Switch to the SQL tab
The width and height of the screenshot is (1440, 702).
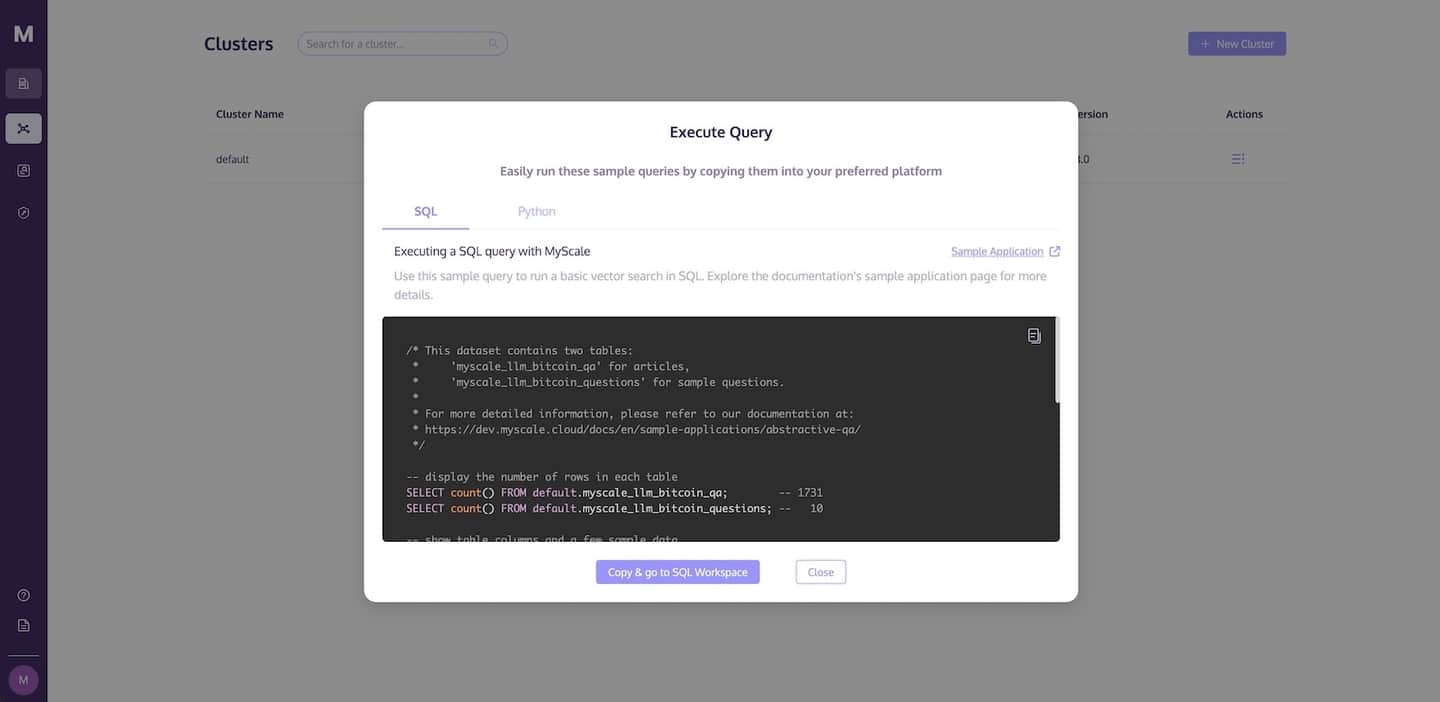coord(426,212)
